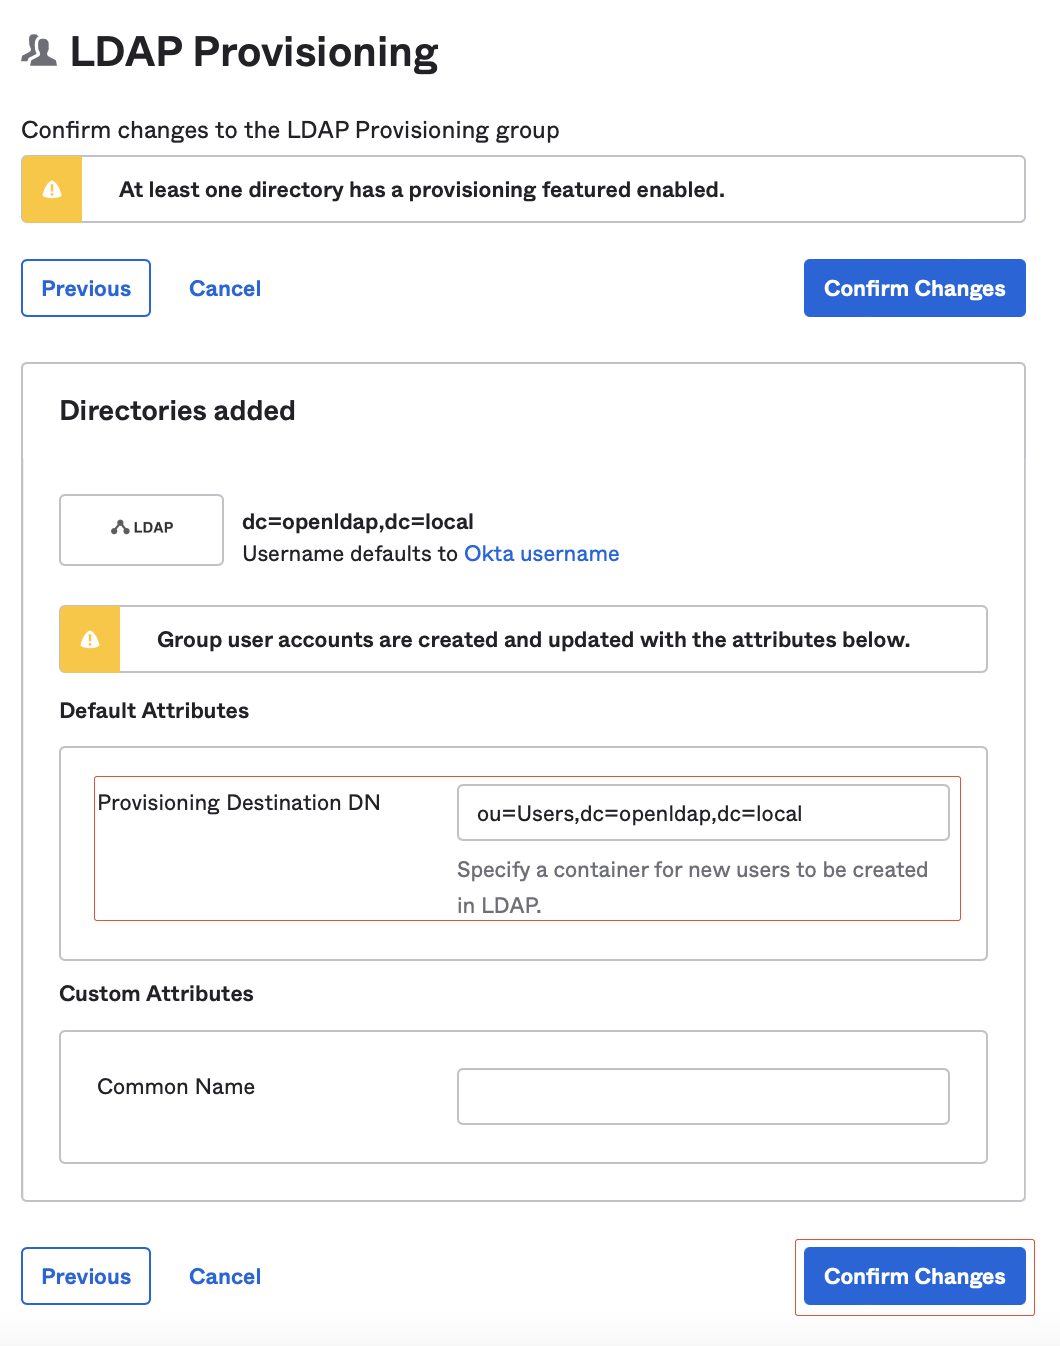Image resolution: width=1060 pixels, height=1346 pixels.
Task: Select the LDAP directory logo tile
Action: (142, 529)
